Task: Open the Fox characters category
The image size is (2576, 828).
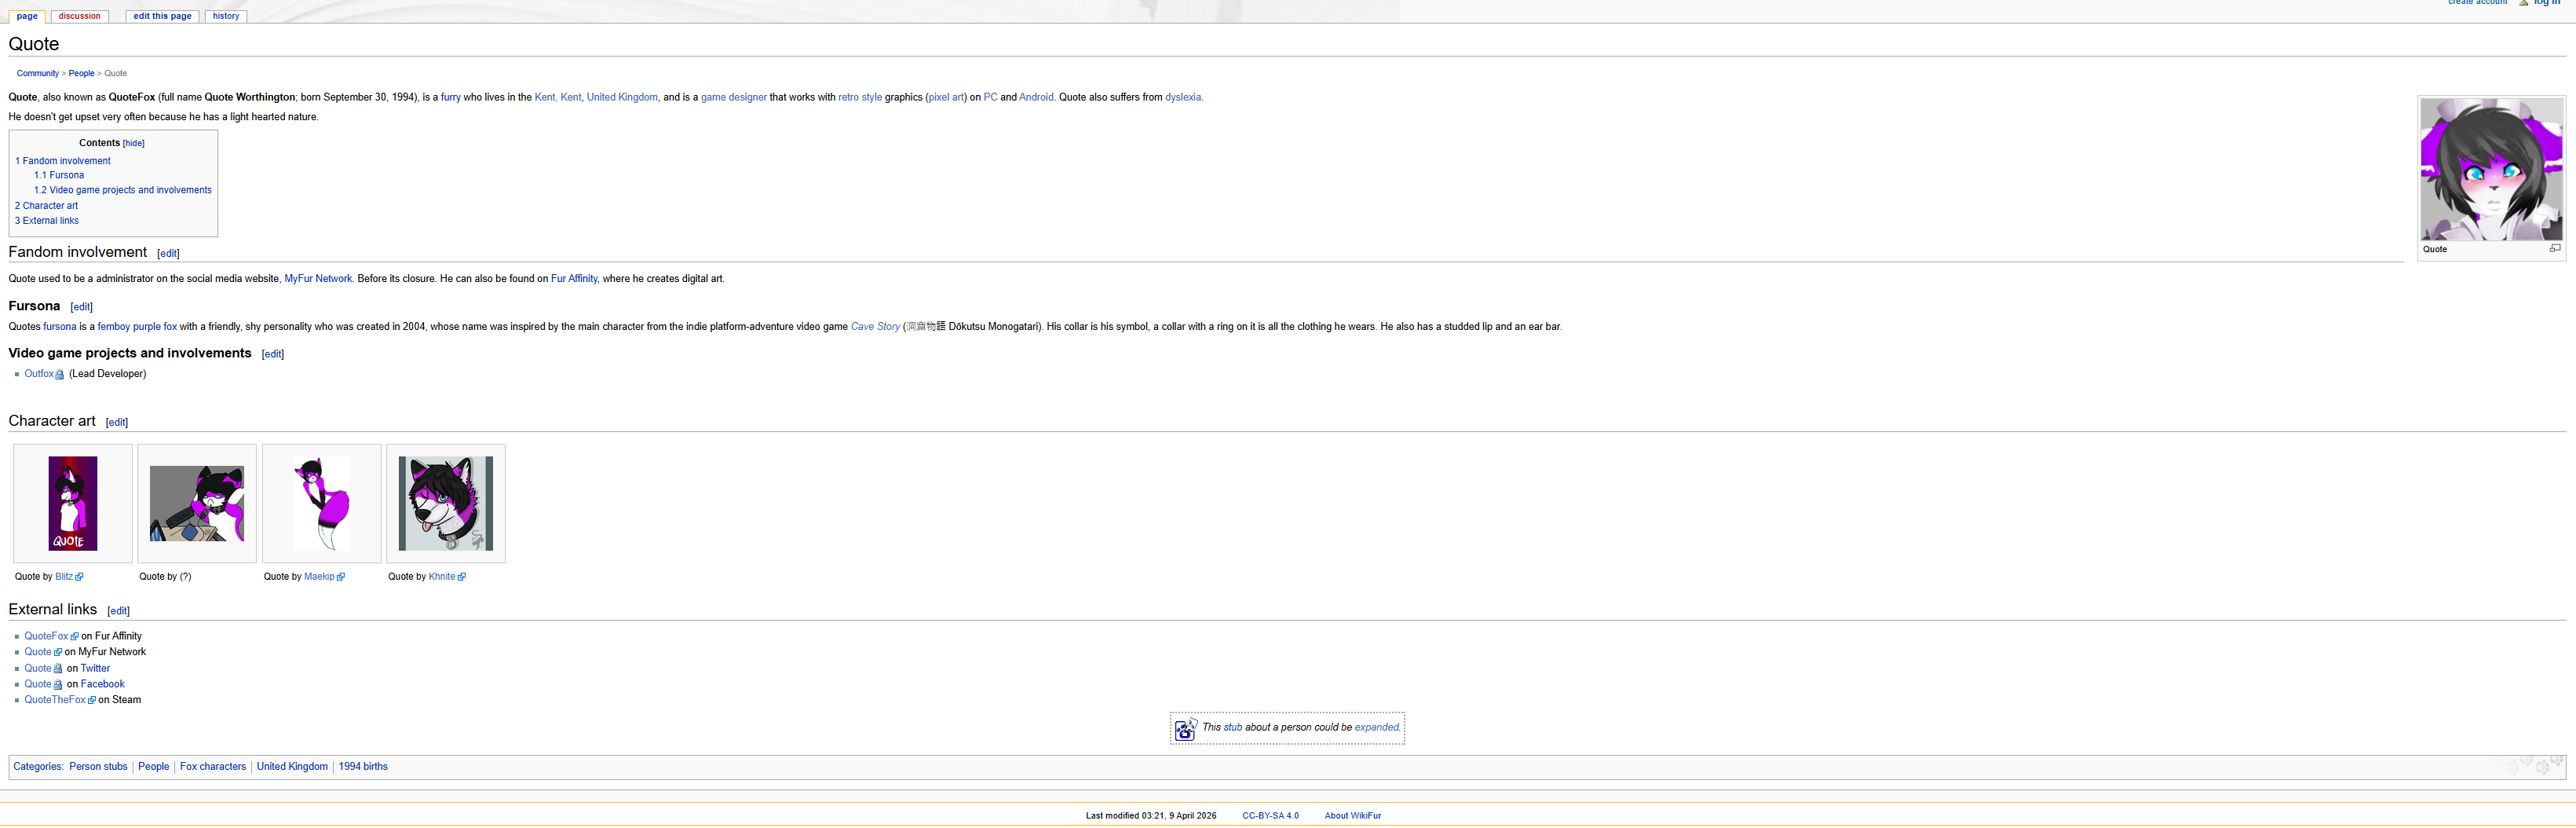Action: click(213, 767)
